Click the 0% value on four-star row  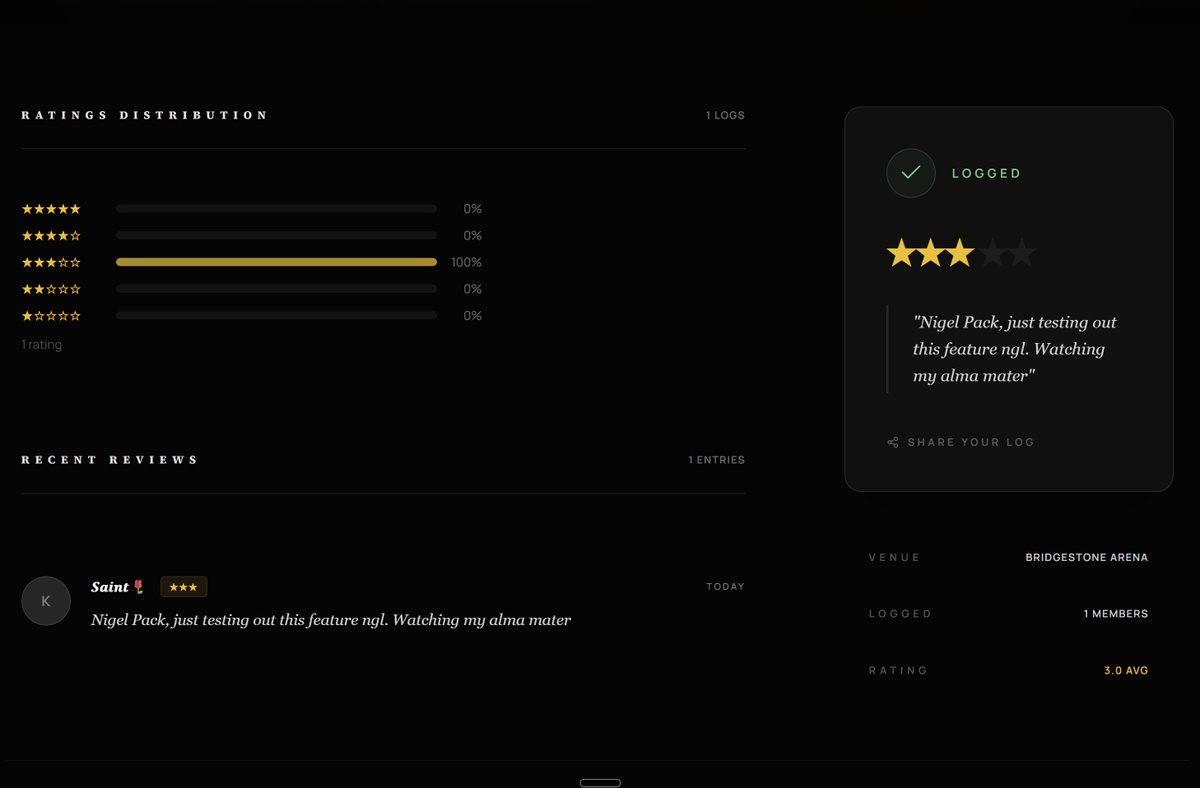pos(472,236)
